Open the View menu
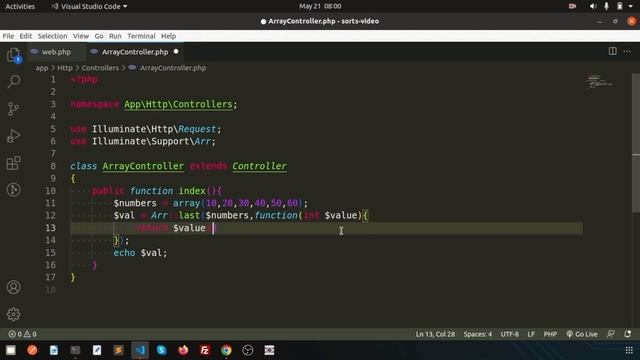640x360 pixels. point(81,36)
